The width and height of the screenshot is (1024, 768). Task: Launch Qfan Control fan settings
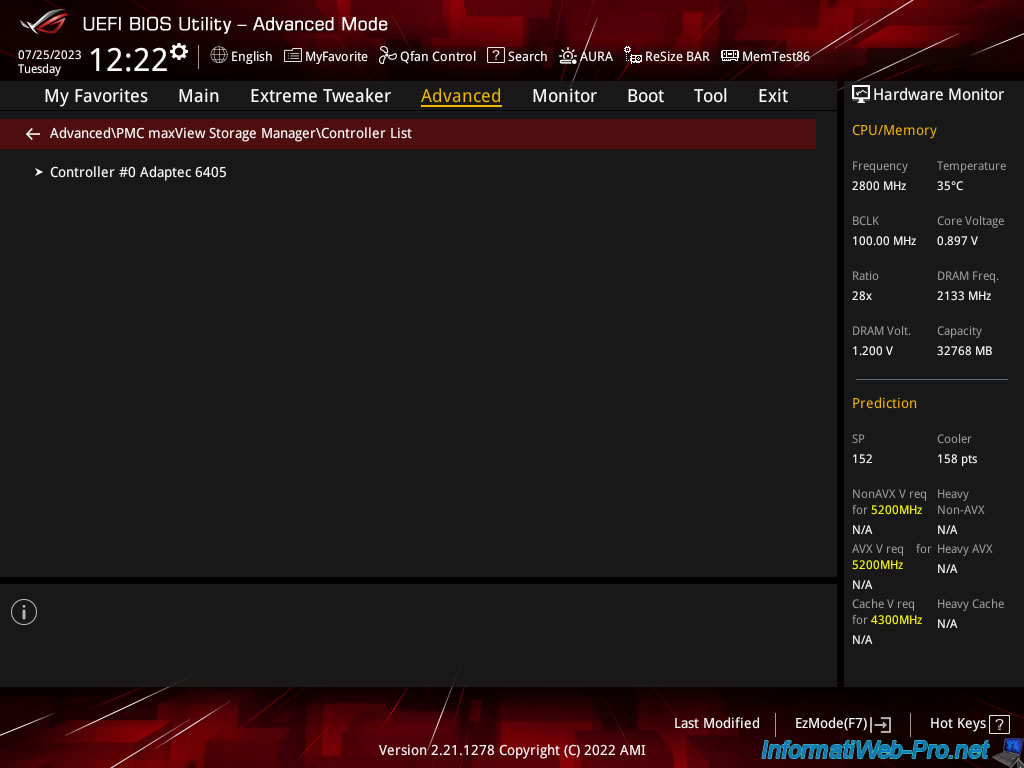[427, 56]
